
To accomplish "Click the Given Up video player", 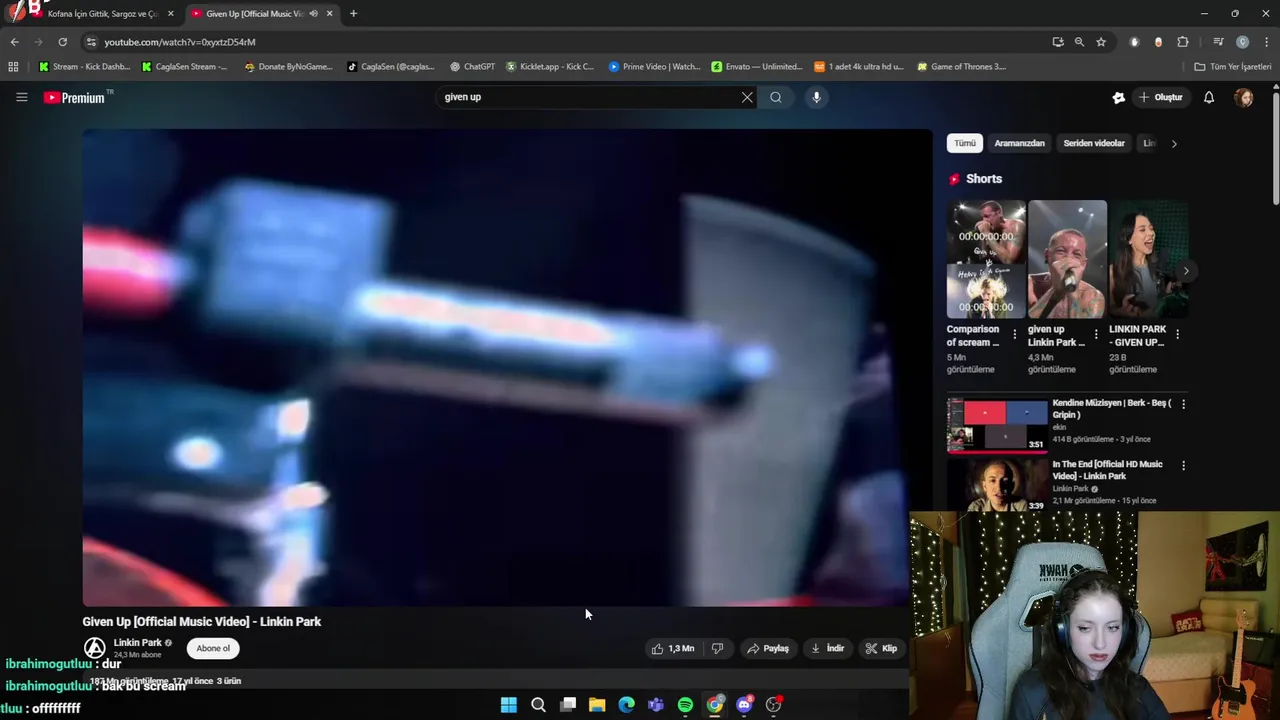I will [x=507, y=367].
